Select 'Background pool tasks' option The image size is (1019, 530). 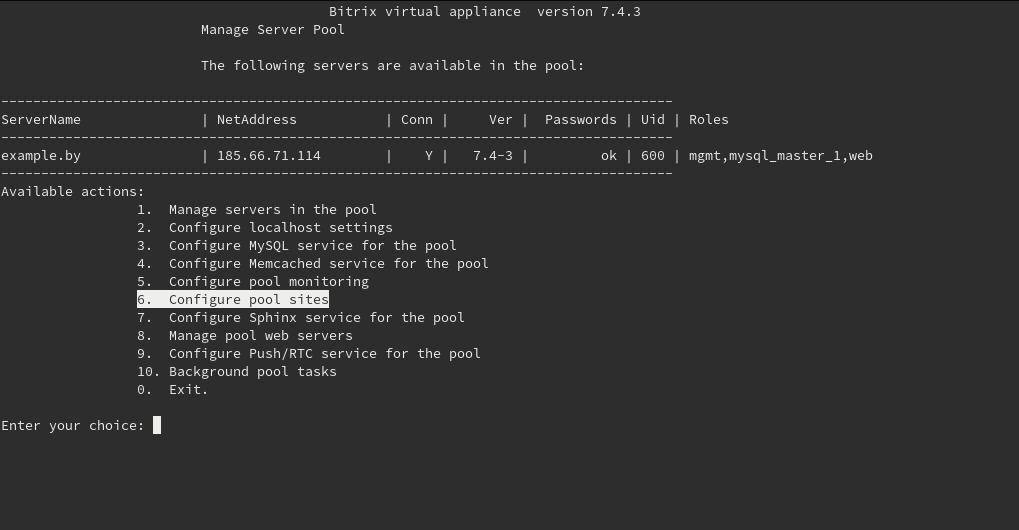pos(252,372)
